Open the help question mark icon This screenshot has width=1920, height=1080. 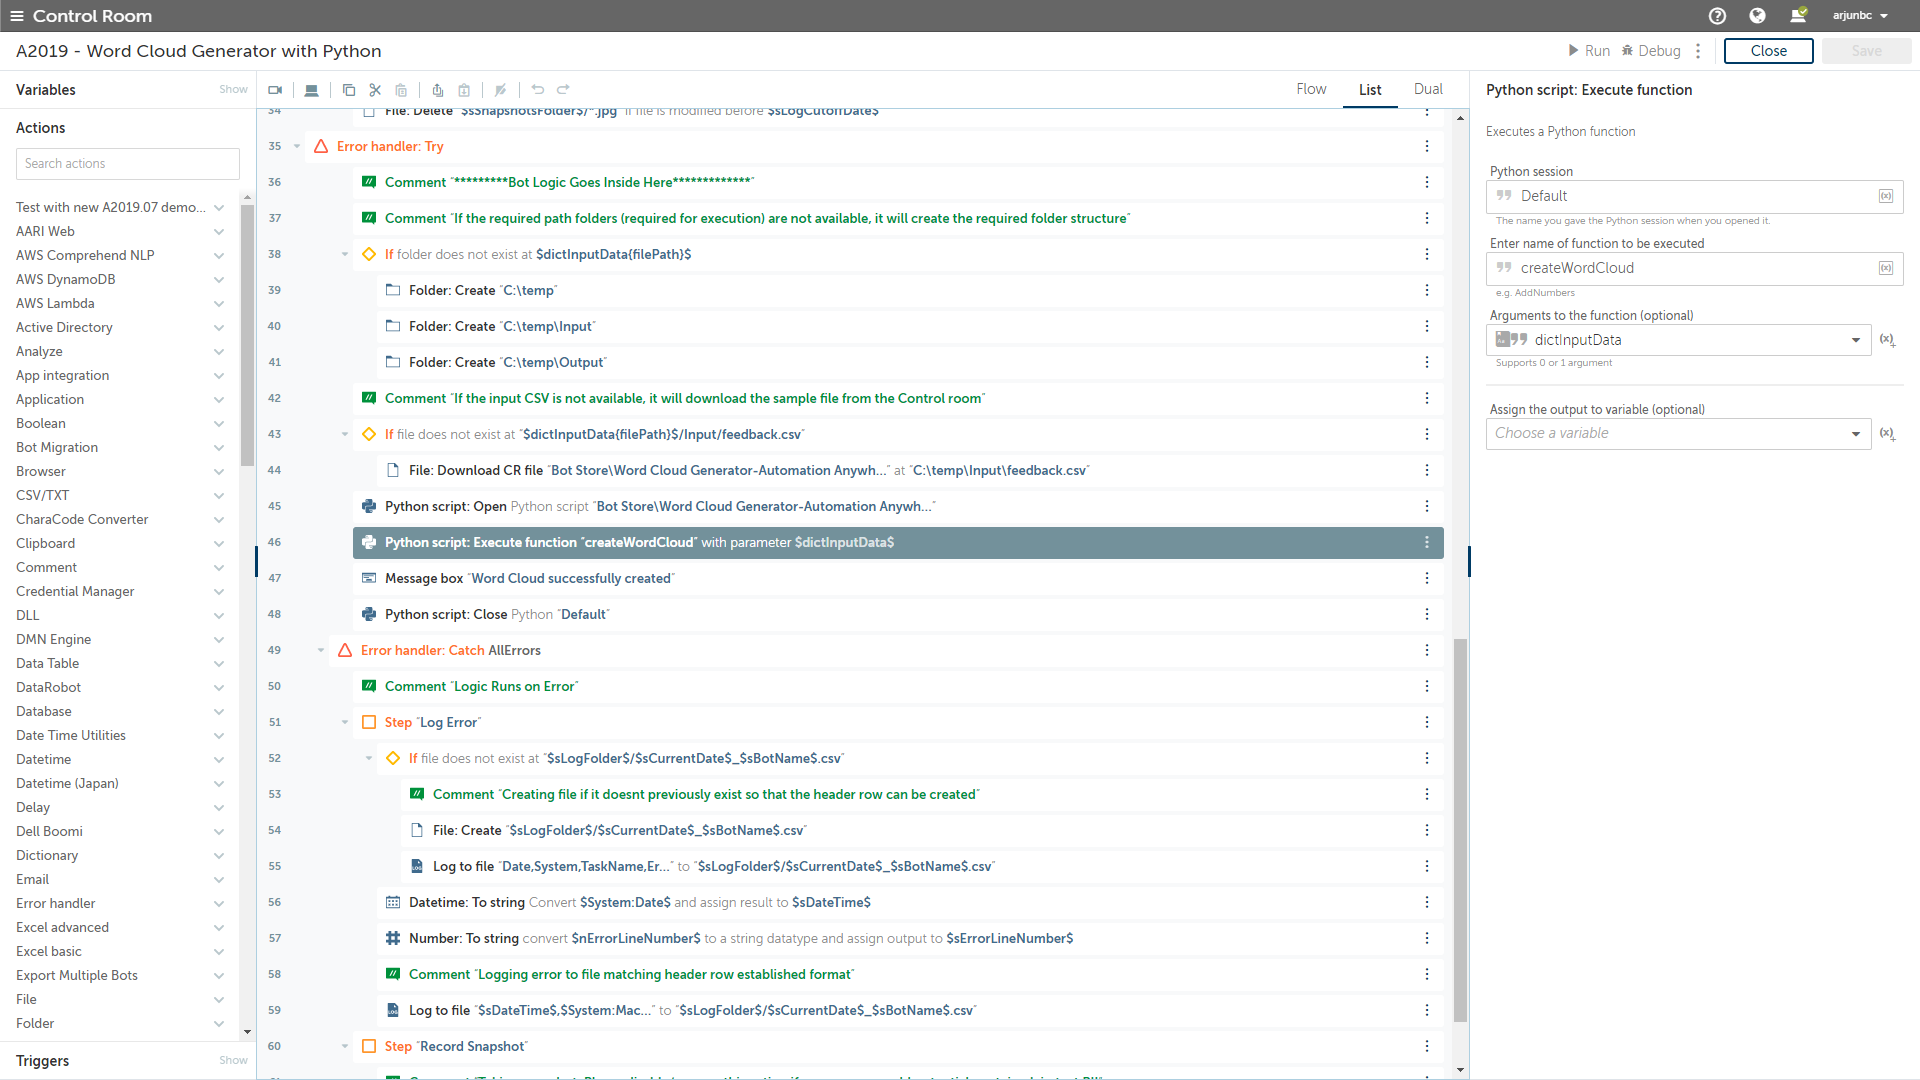point(1717,16)
